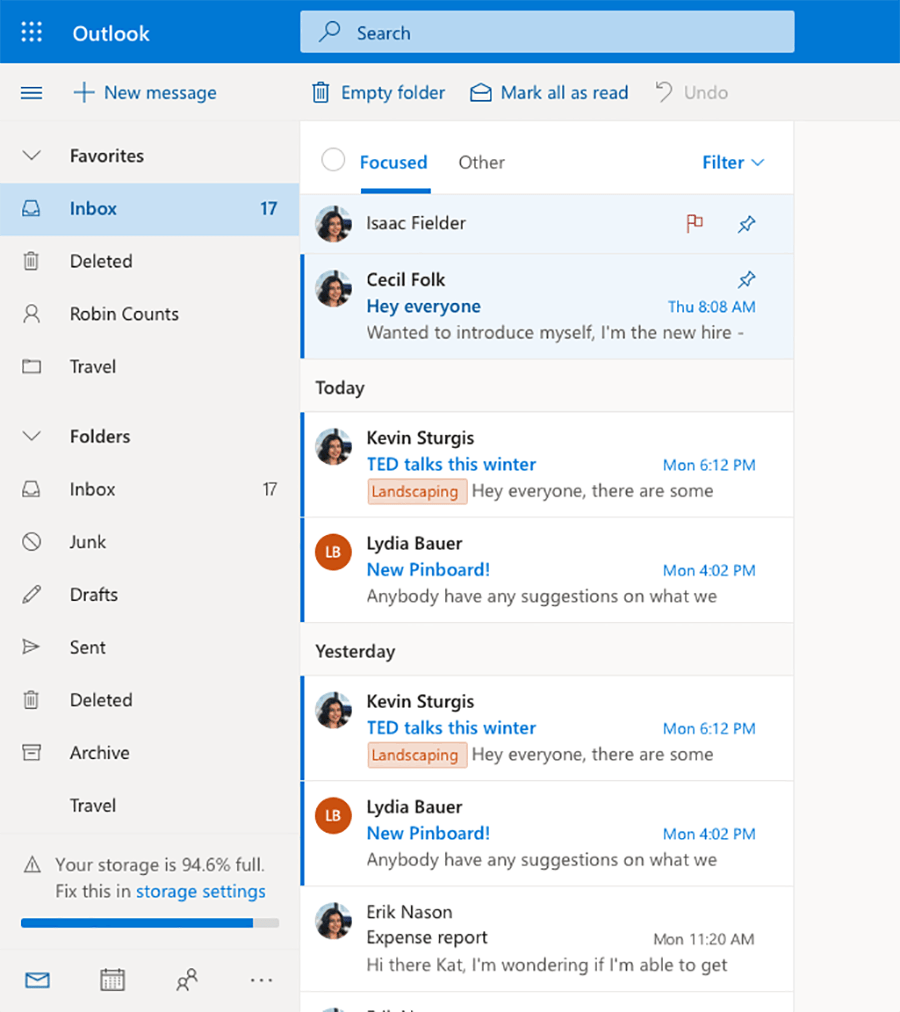Open the People icon at the bottom
Screen dimensions: 900x1012
coord(187,980)
